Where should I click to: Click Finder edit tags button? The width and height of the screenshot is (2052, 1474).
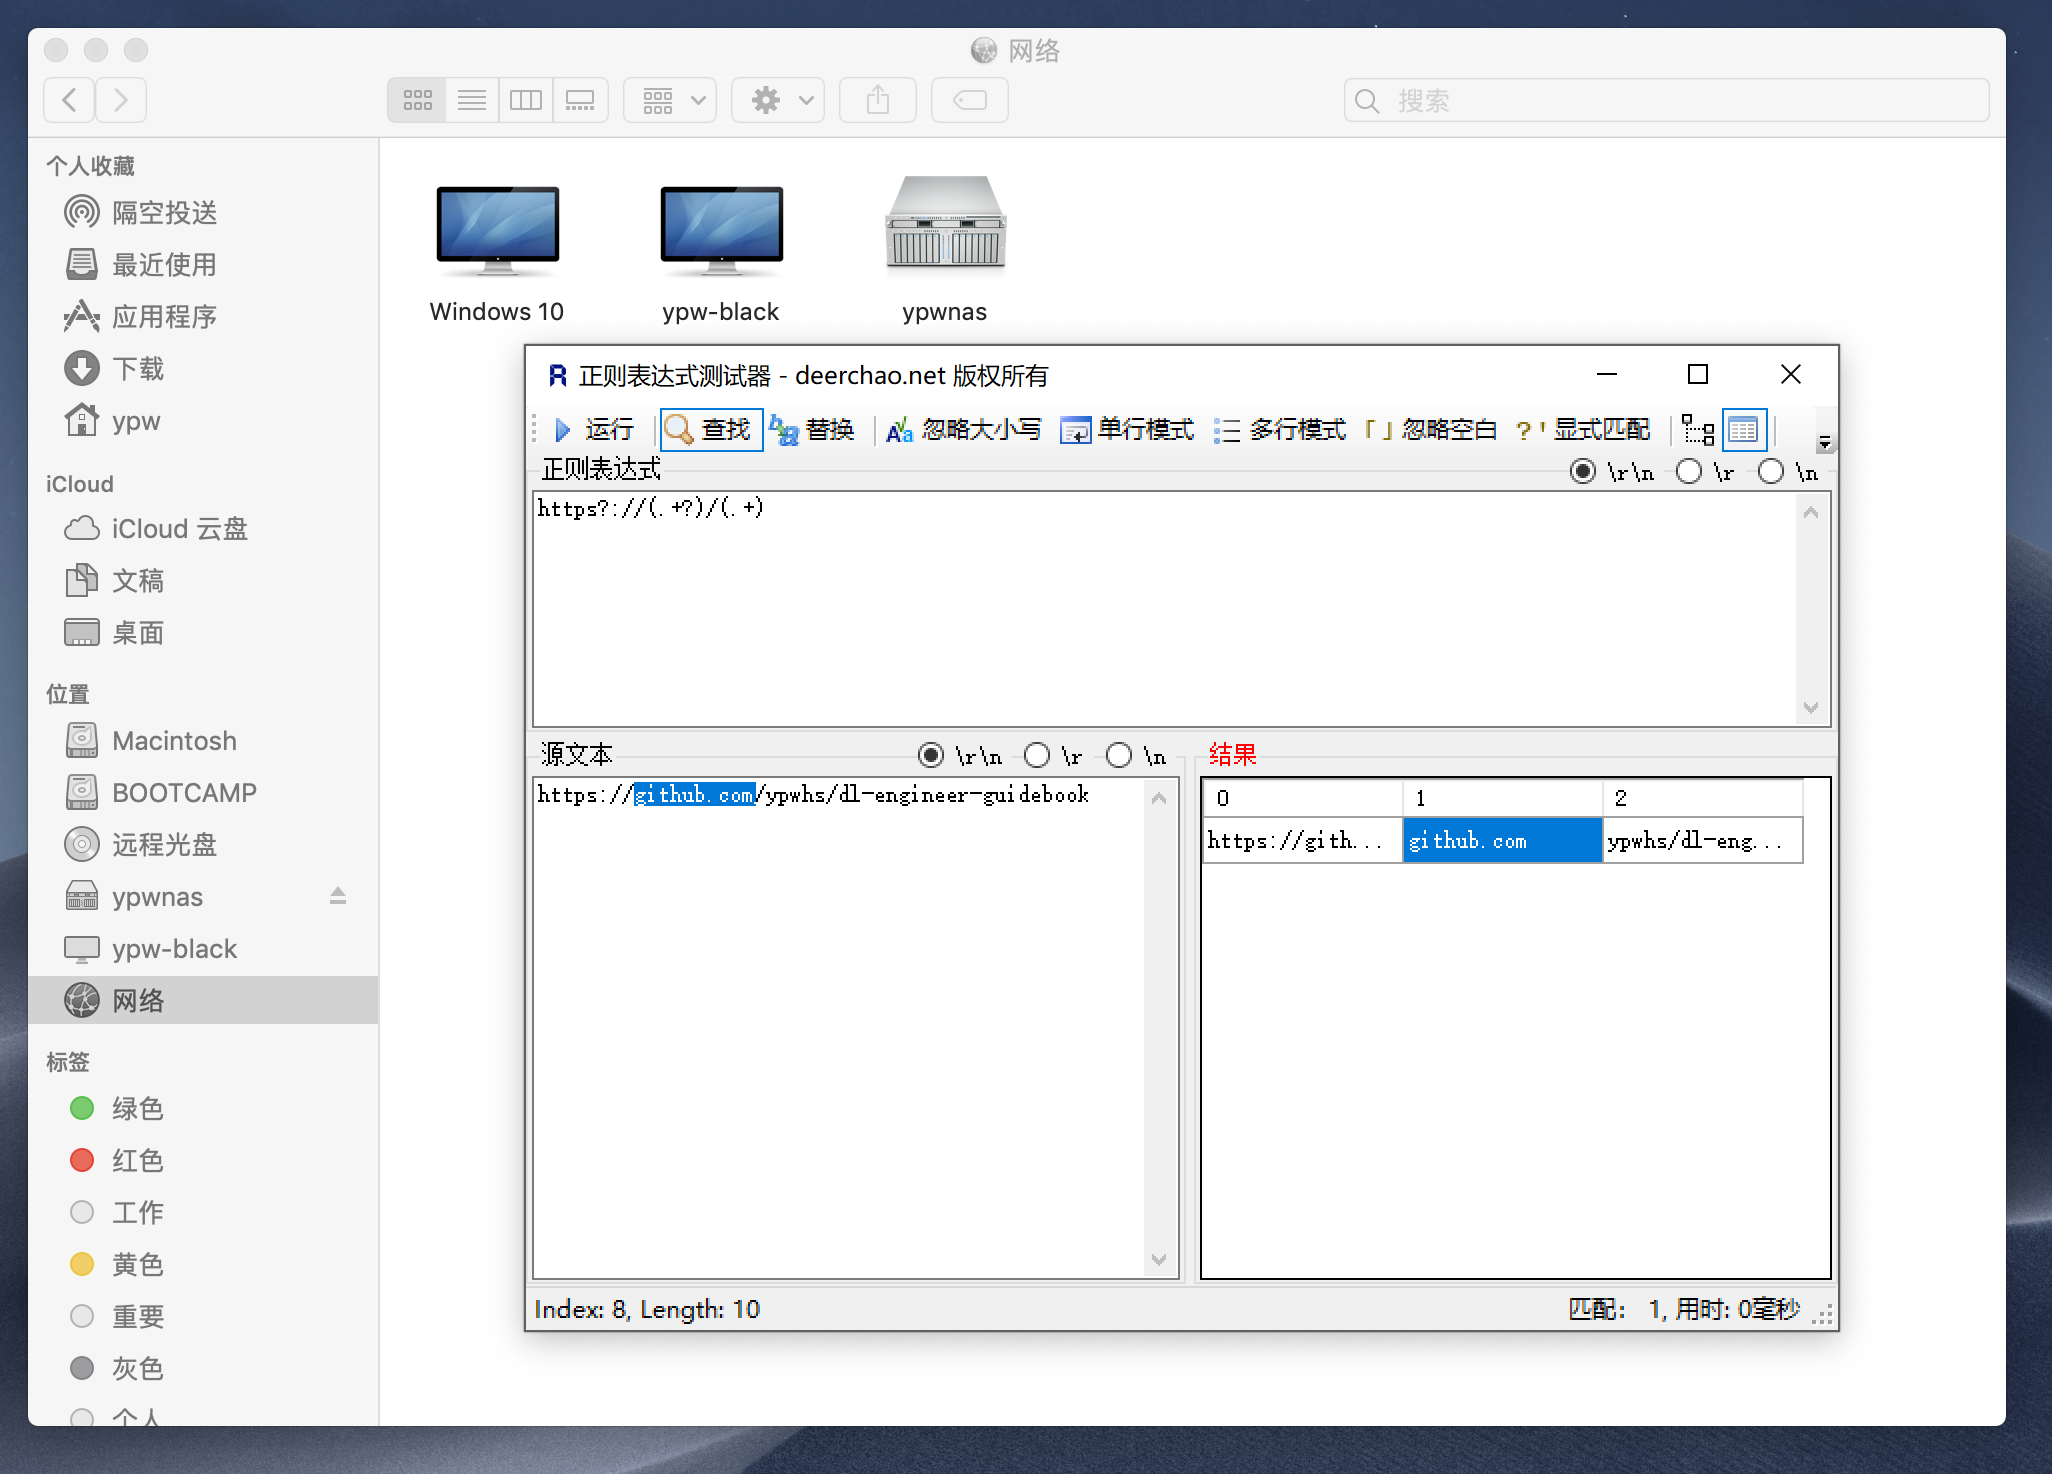(x=970, y=100)
